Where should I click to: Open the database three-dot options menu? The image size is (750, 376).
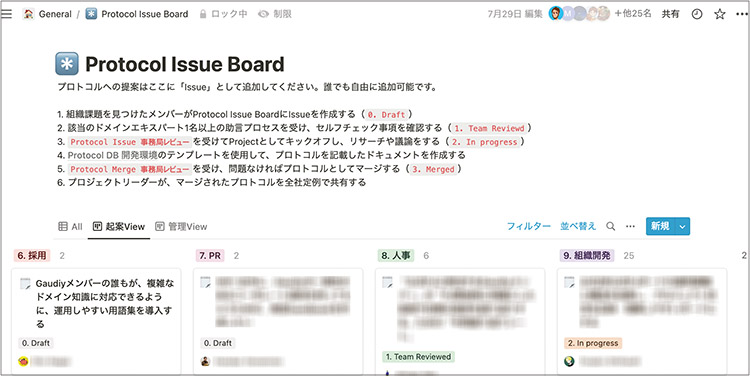click(630, 226)
